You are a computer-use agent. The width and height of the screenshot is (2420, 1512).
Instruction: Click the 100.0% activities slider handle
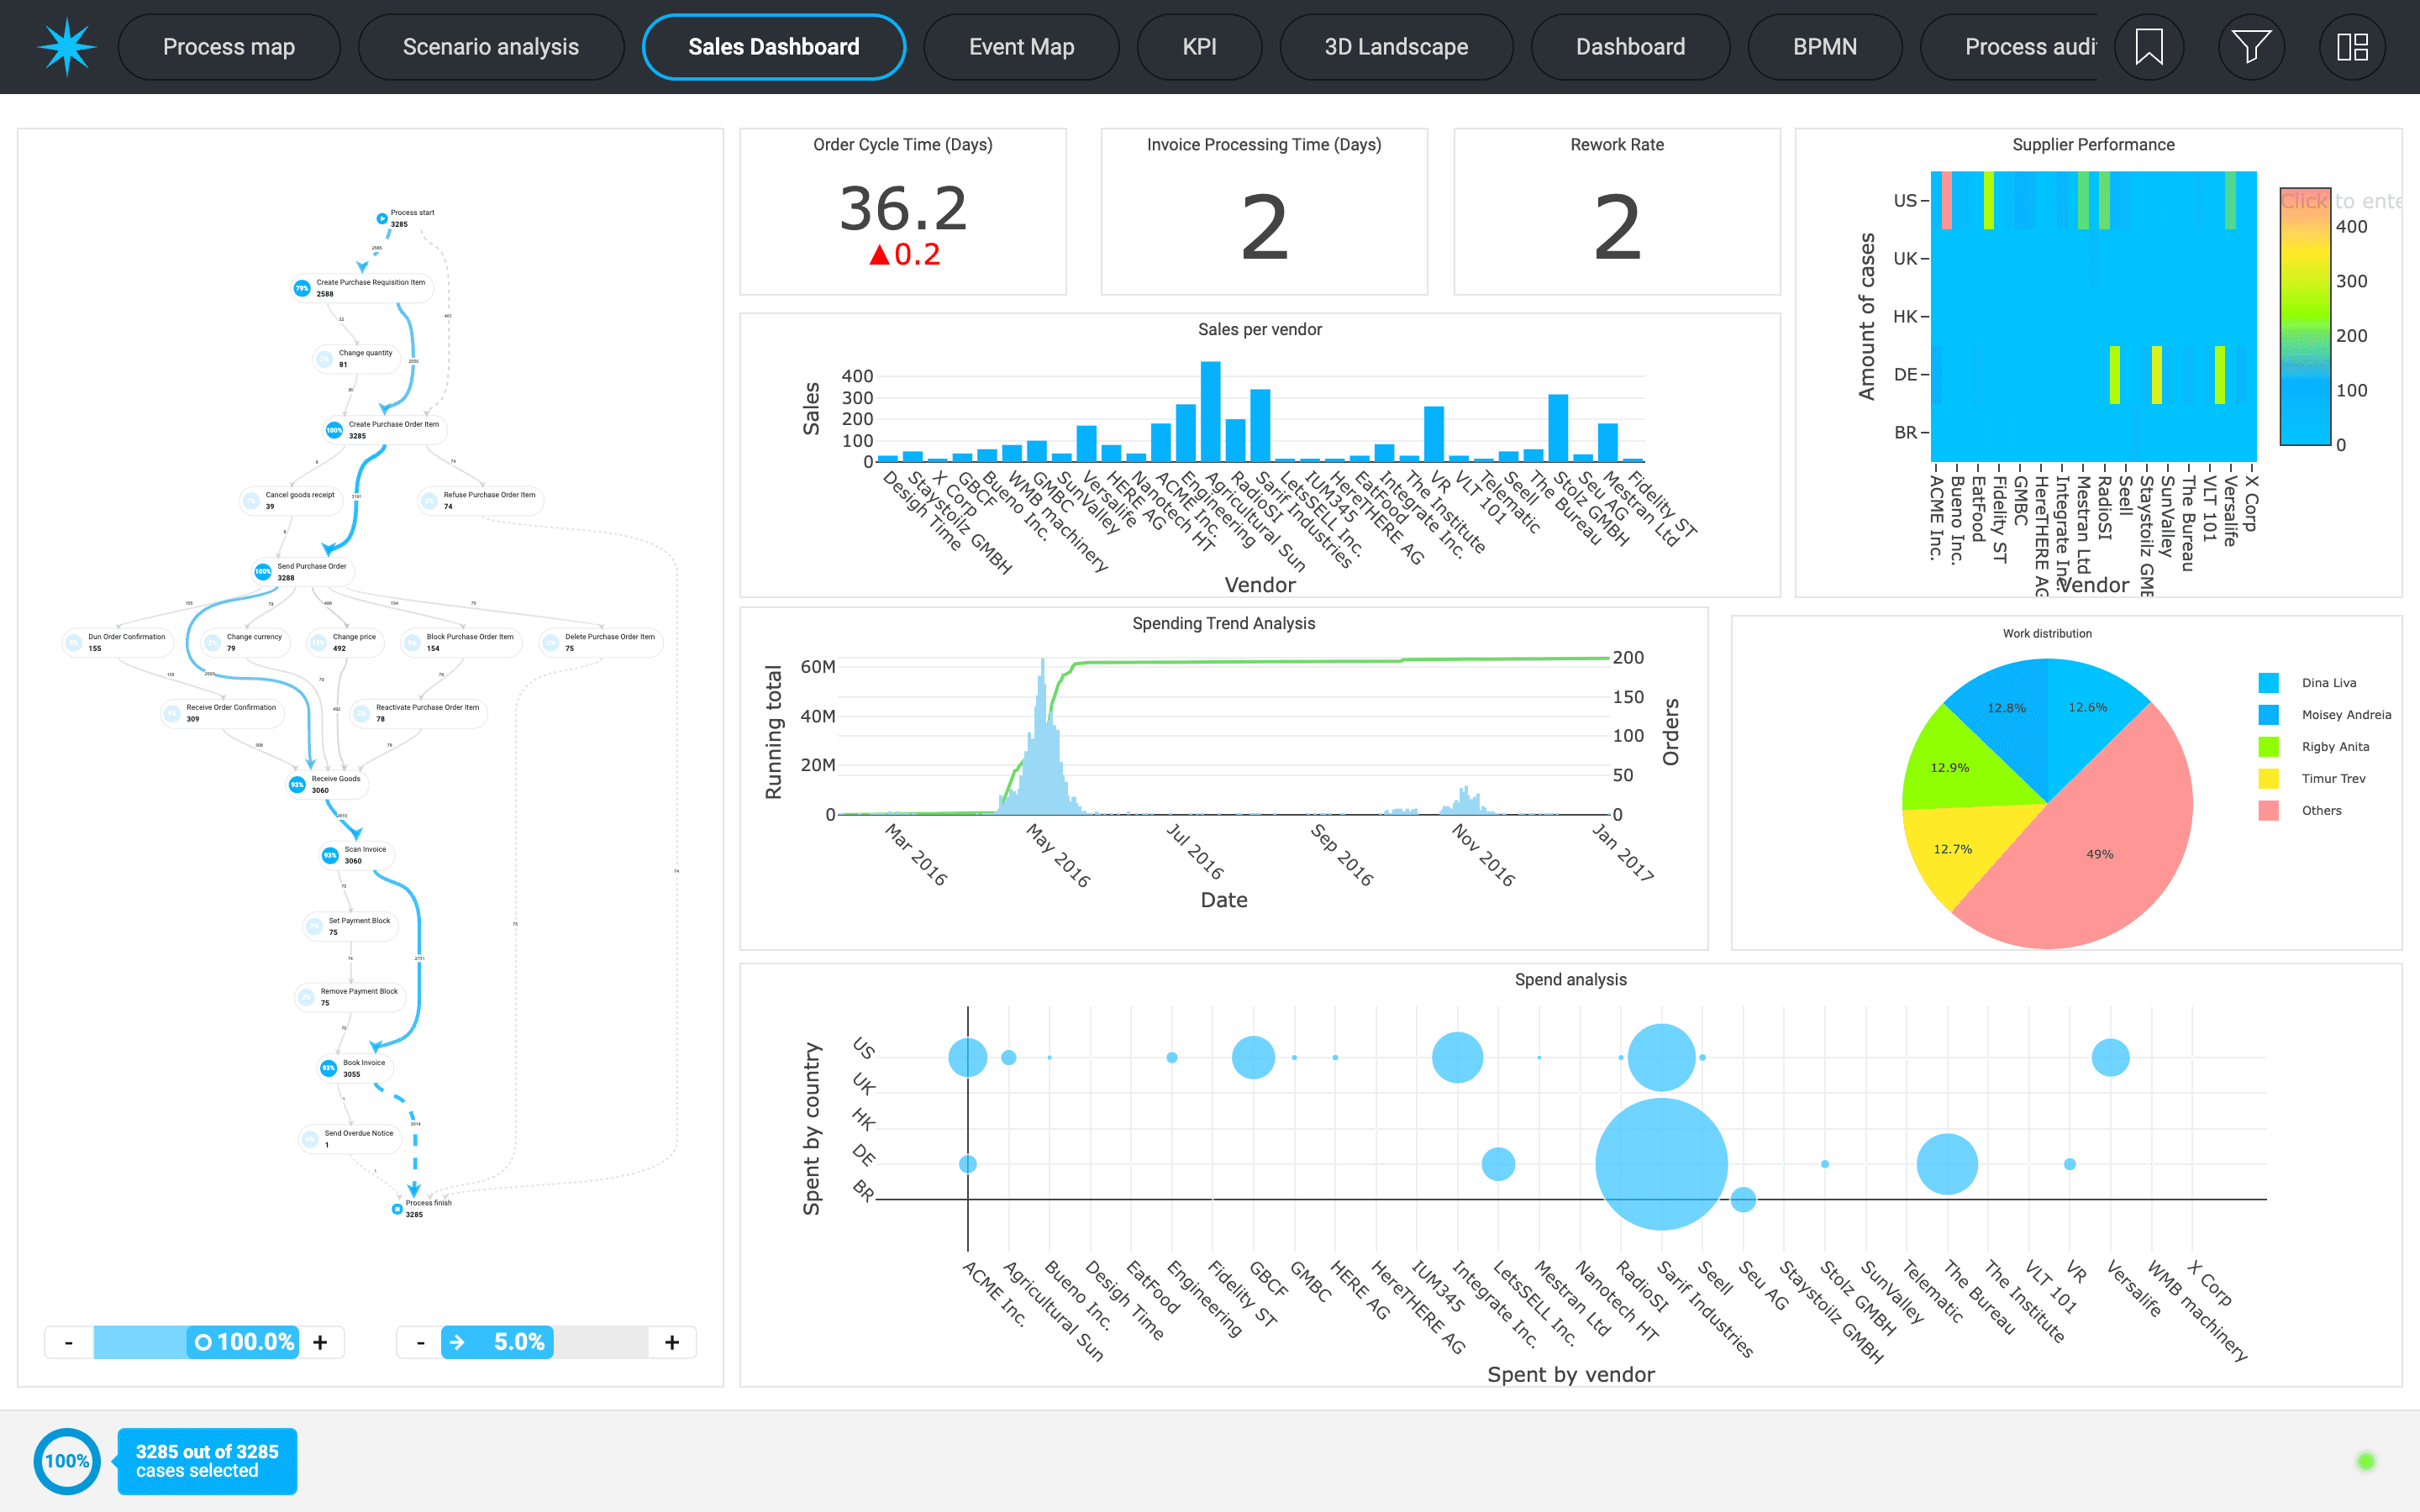pyautogui.click(x=244, y=1342)
